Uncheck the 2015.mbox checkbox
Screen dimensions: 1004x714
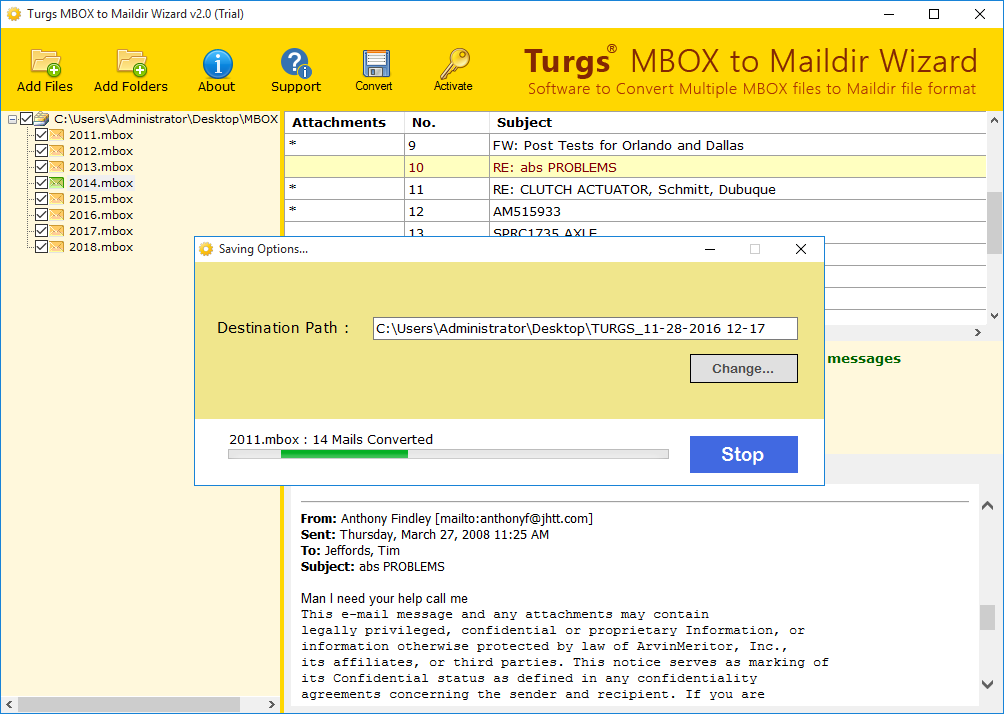coord(42,199)
